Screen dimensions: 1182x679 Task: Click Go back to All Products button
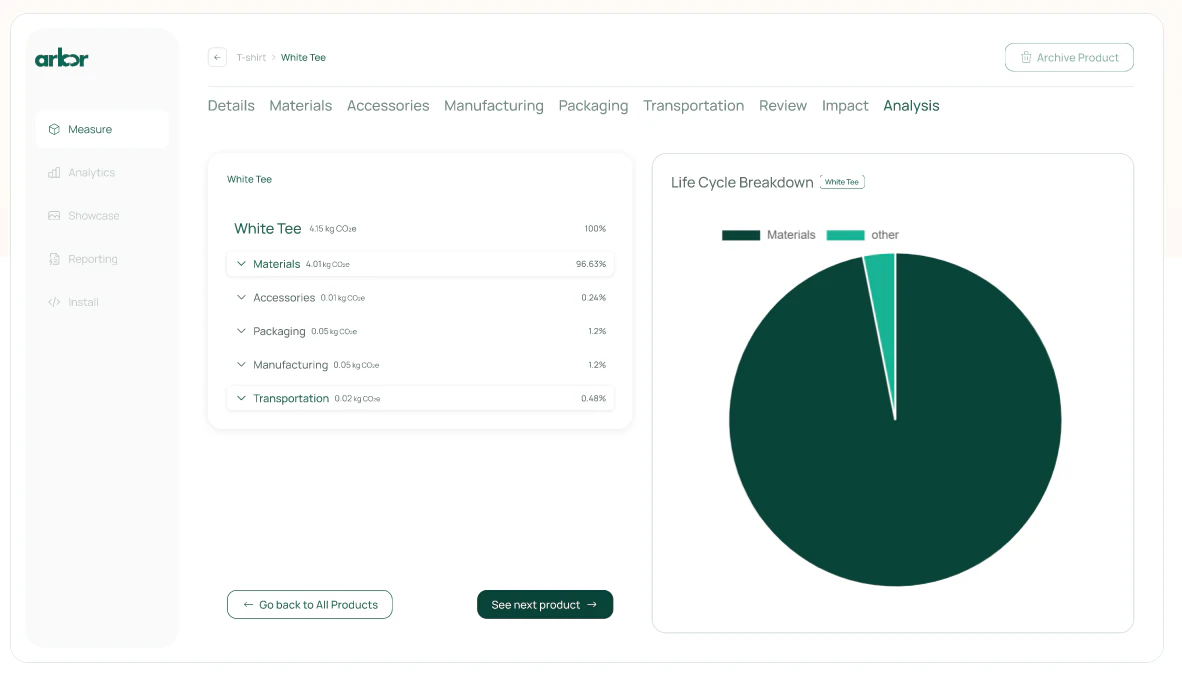(310, 605)
